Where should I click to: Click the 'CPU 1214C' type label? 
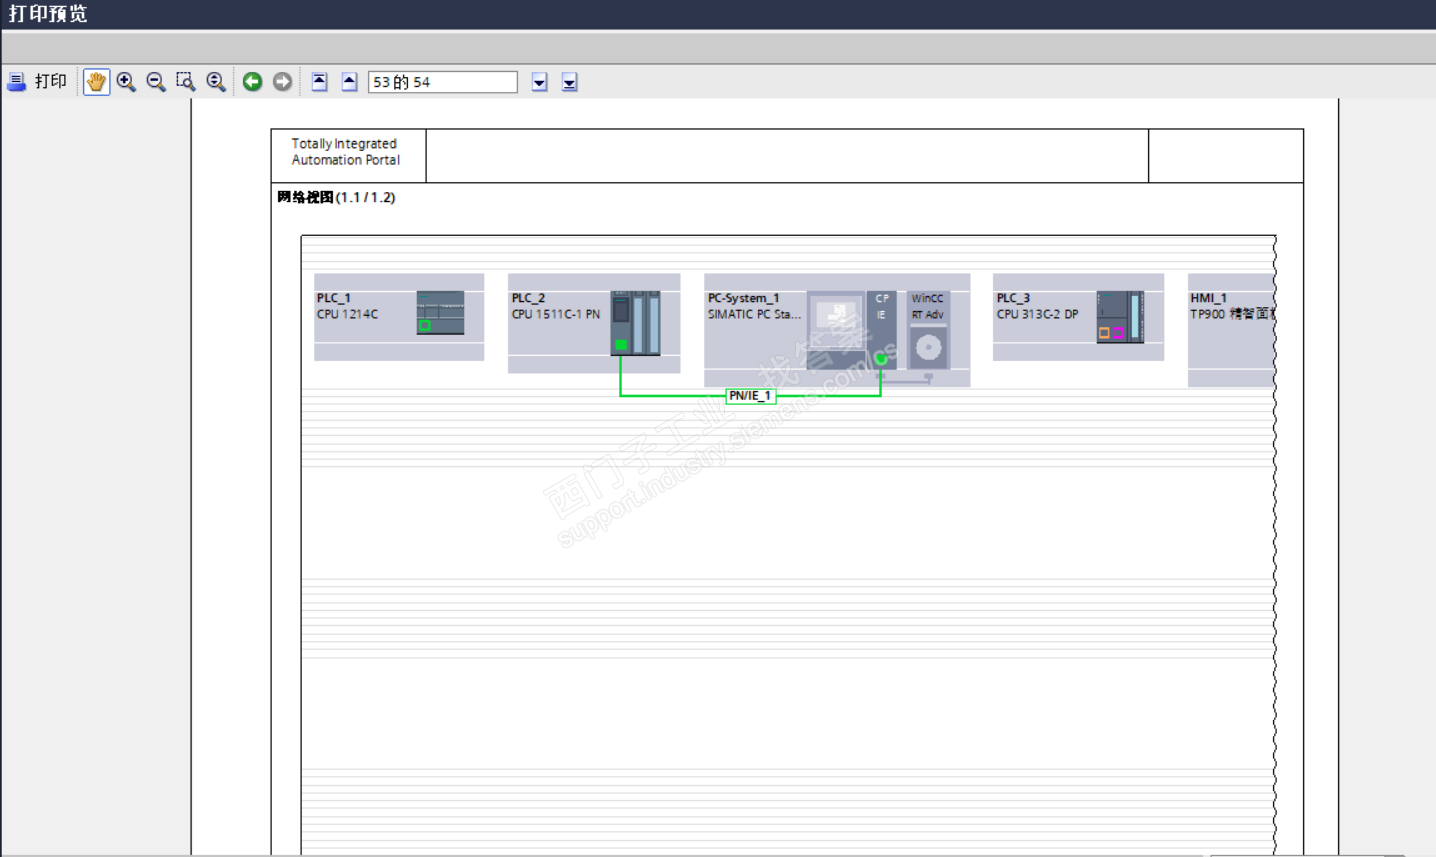(x=348, y=314)
